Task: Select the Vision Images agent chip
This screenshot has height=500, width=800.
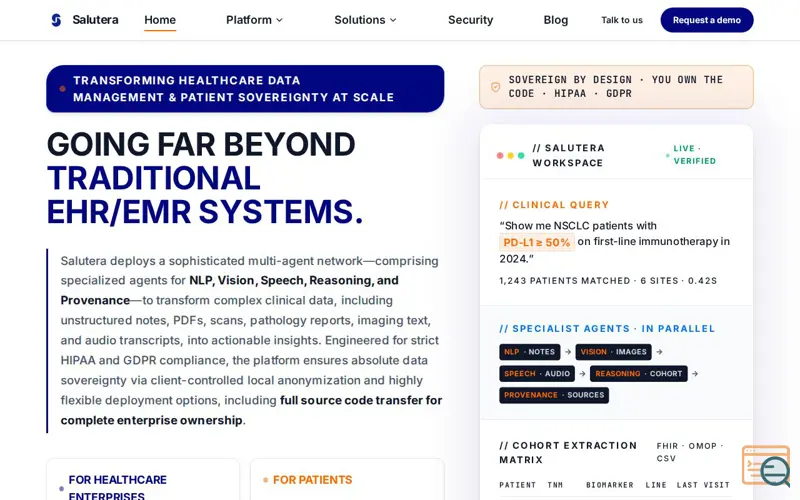Action: click(614, 352)
